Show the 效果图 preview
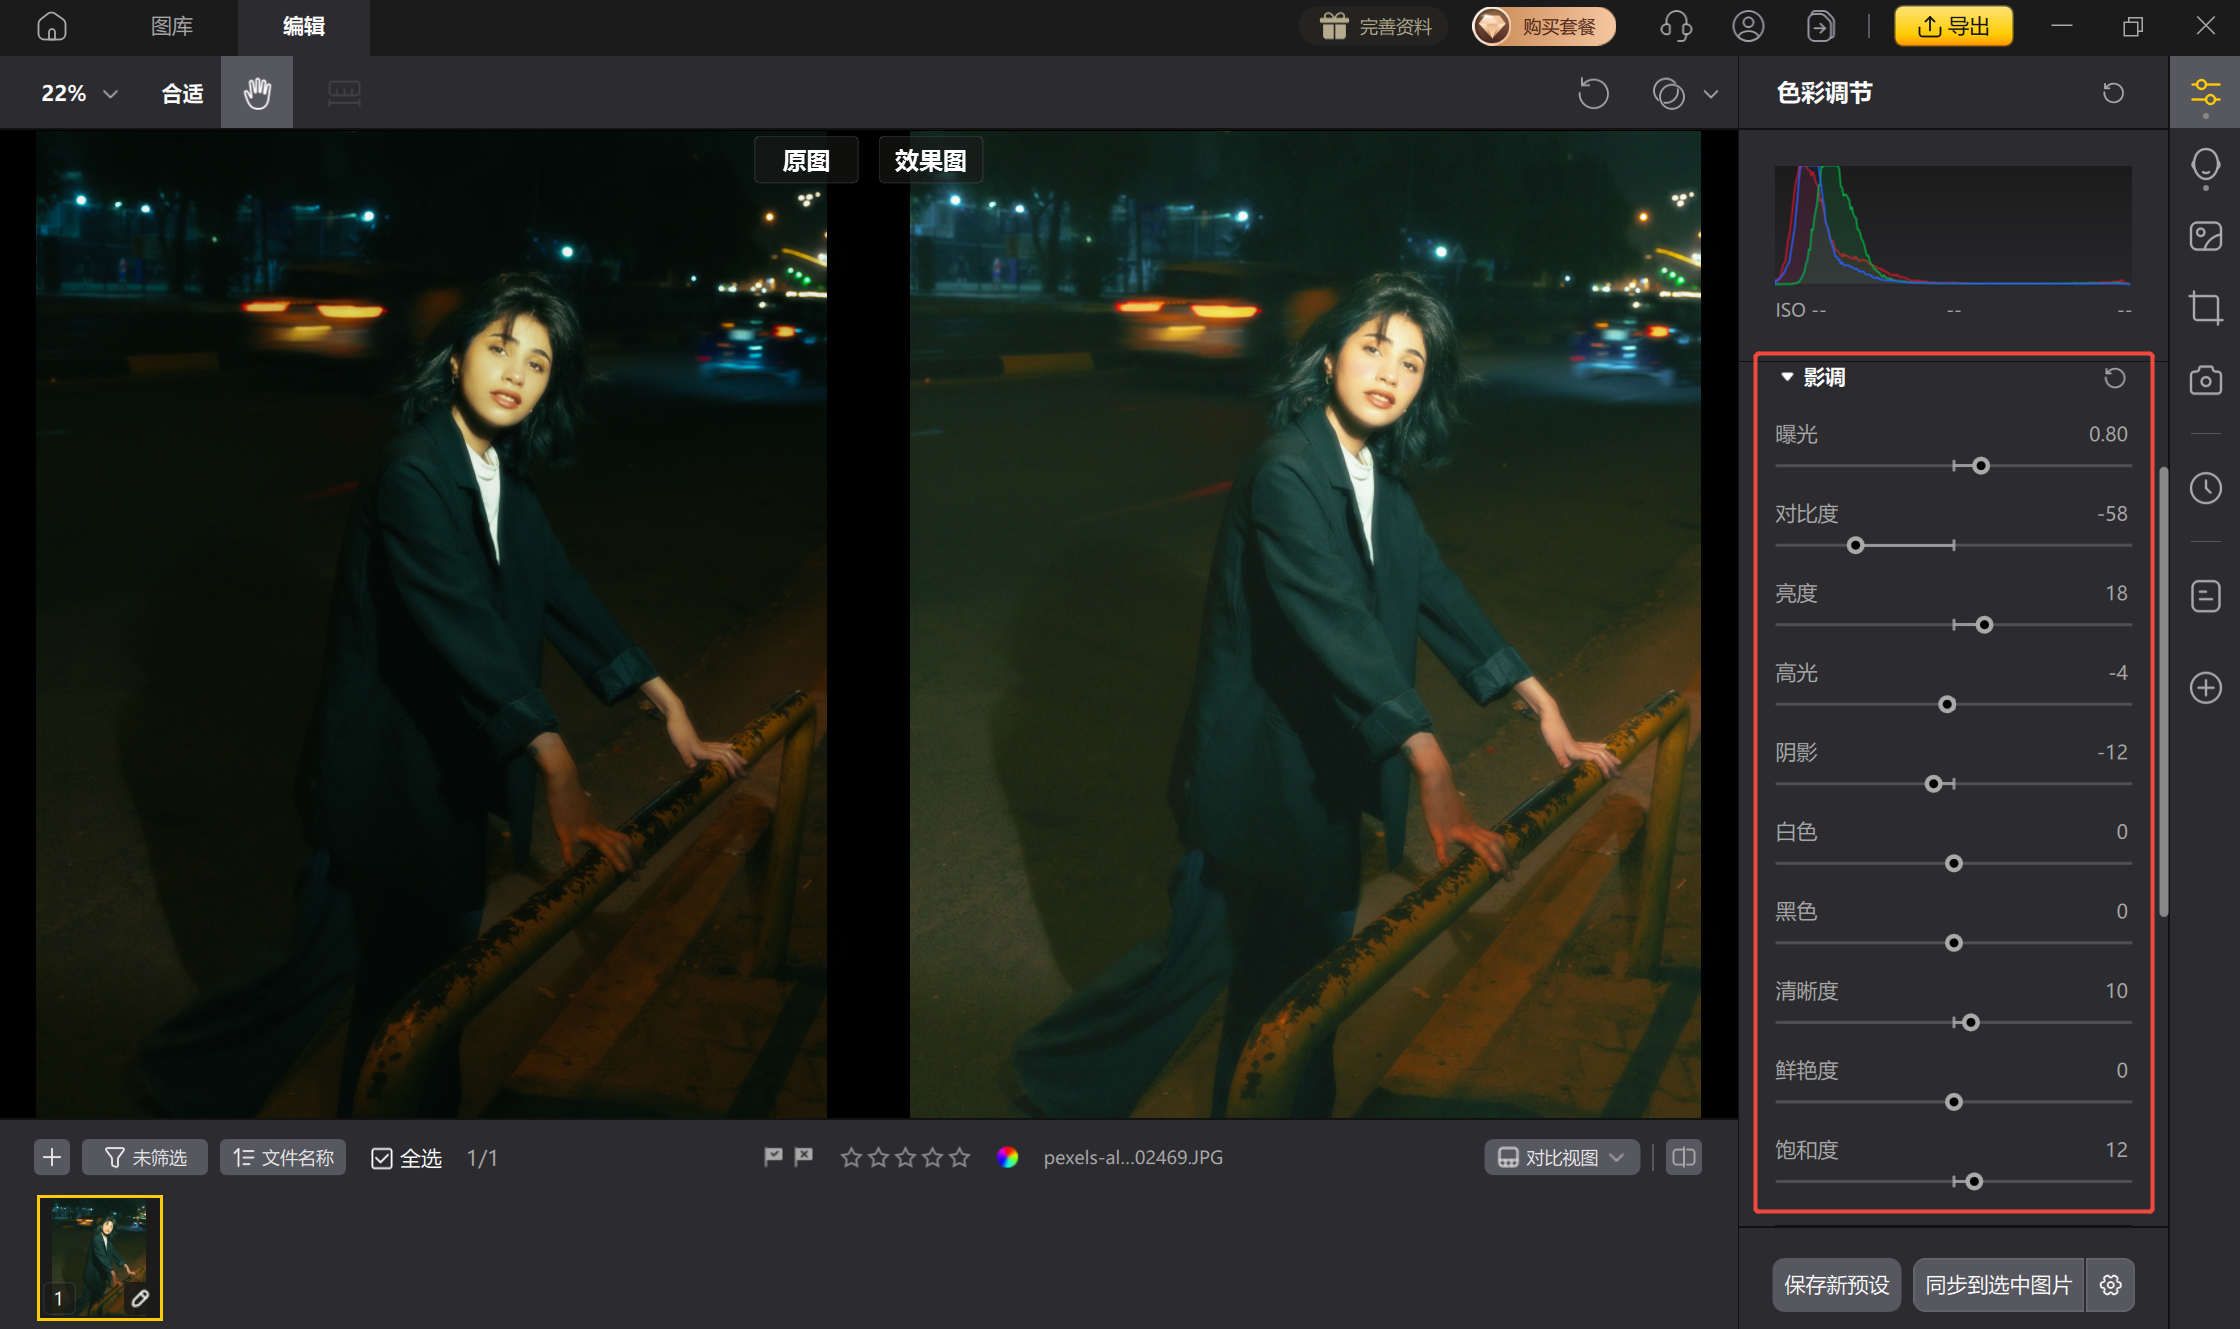Viewport: 2240px width, 1329px height. [930, 160]
